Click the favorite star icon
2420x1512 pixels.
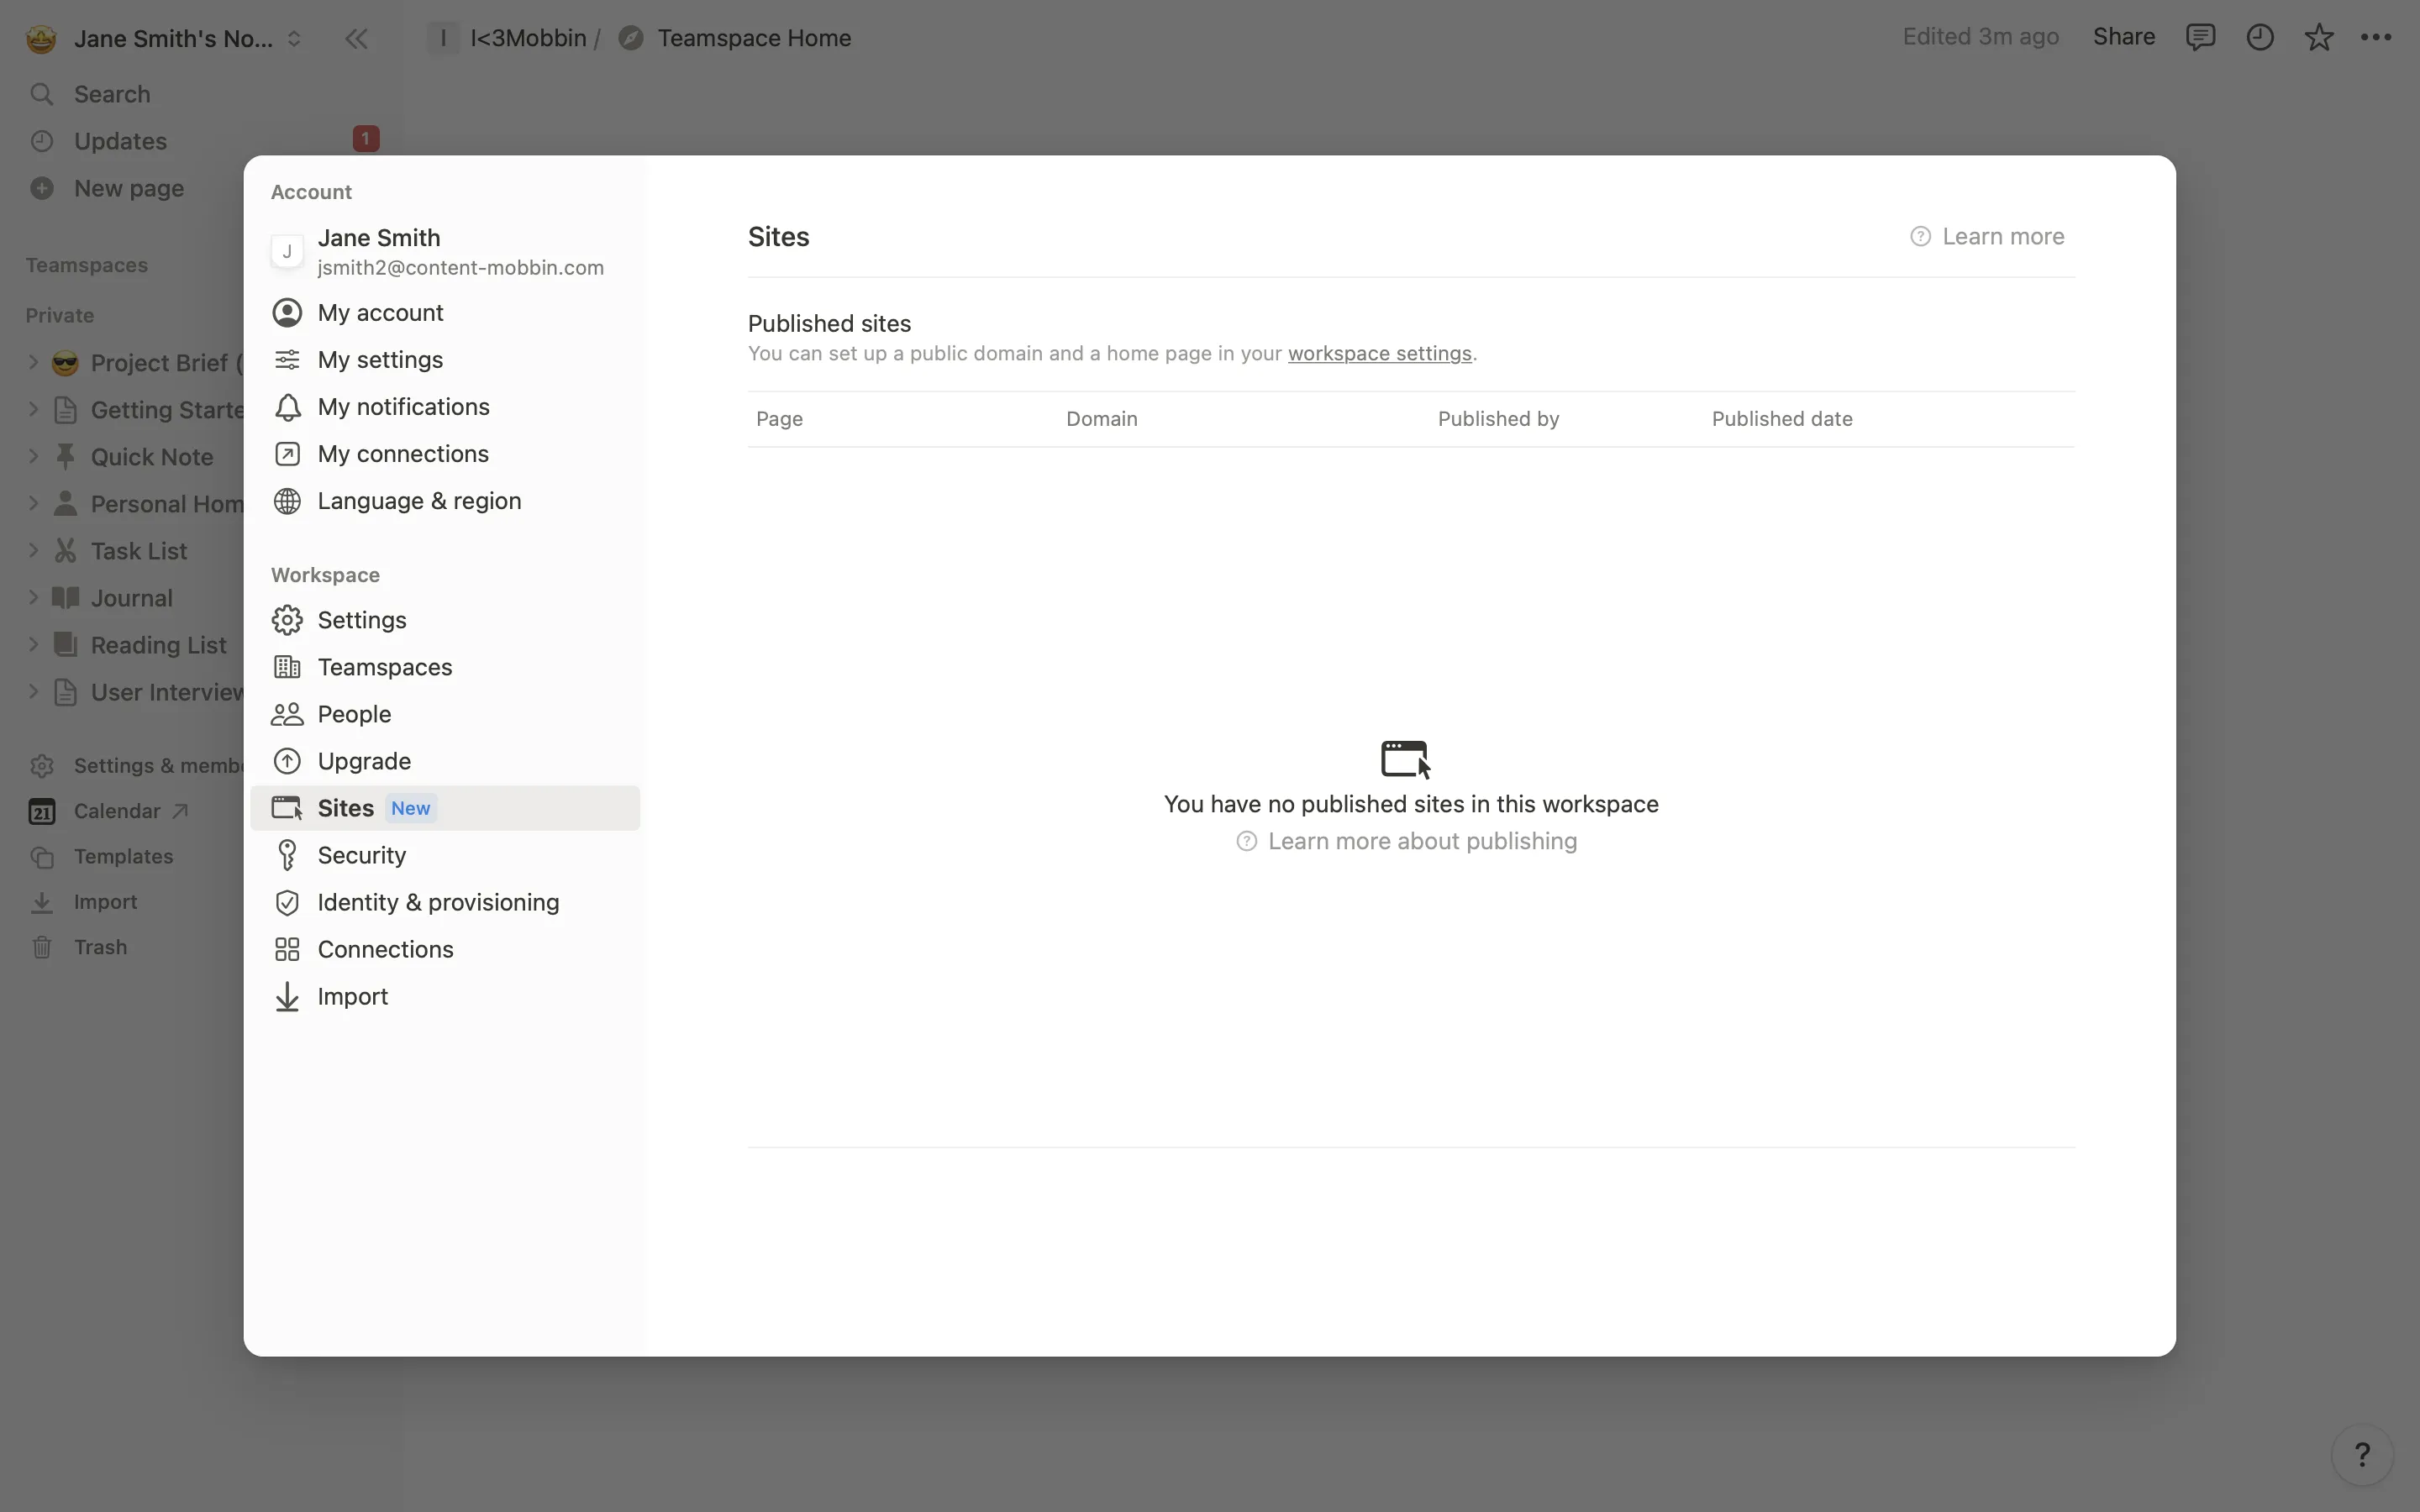pos(2318,38)
